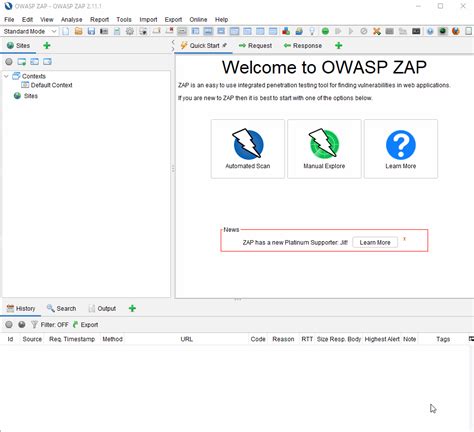The height and width of the screenshot is (432, 474).
Task: Toggle the Filter: OFF label
Action: (54, 325)
